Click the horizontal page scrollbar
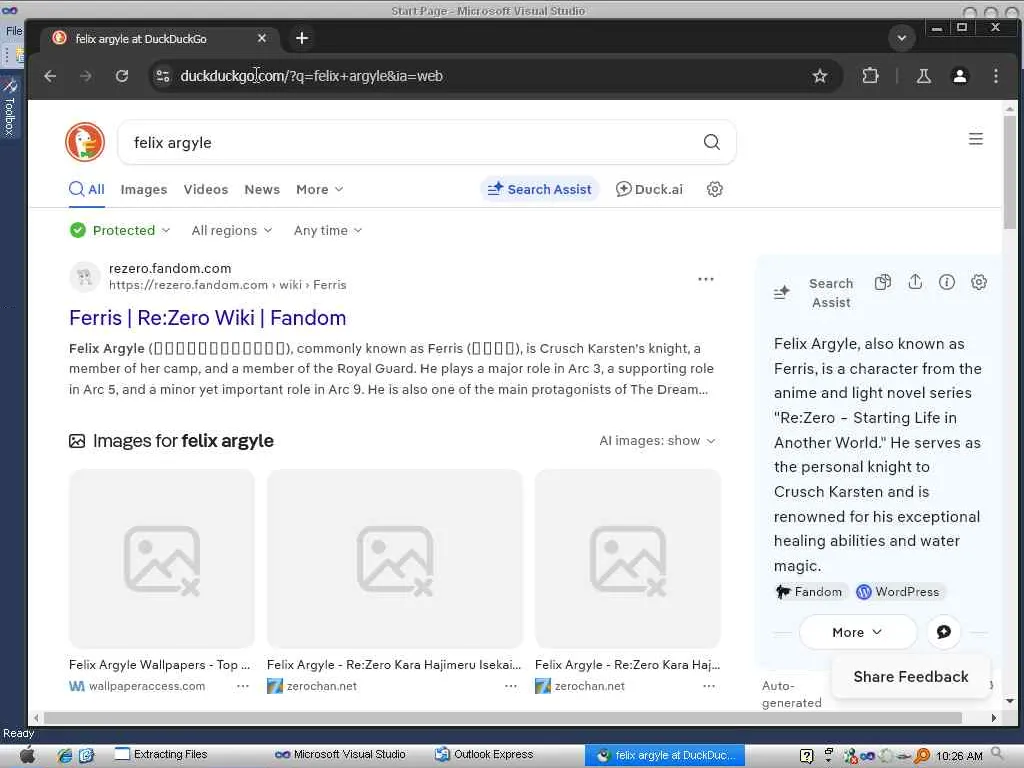 tap(503, 718)
